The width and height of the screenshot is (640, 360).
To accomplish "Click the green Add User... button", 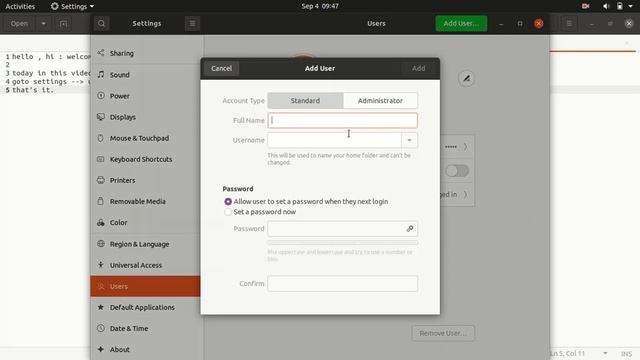I will (x=461, y=24).
